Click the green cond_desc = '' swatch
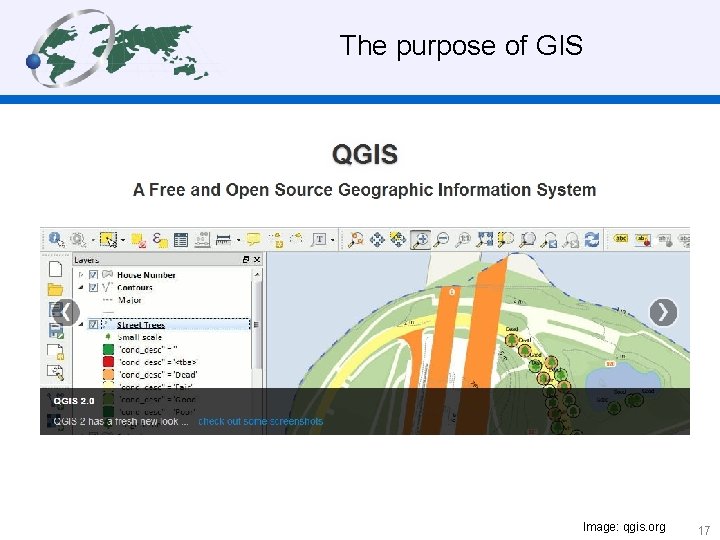The image size is (720, 540). point(108,350)
